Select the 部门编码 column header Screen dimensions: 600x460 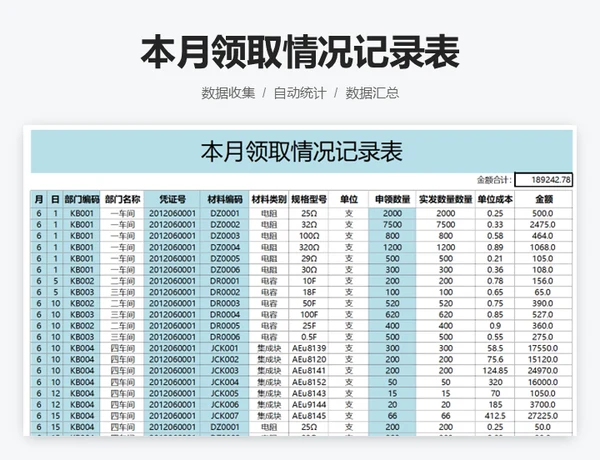point(82,199)
